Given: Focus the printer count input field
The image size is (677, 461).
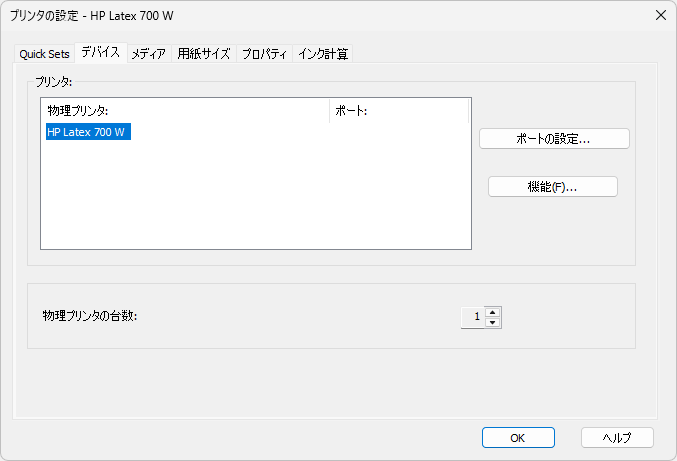Looking at the screenshot, I should (x=473, y=318).
